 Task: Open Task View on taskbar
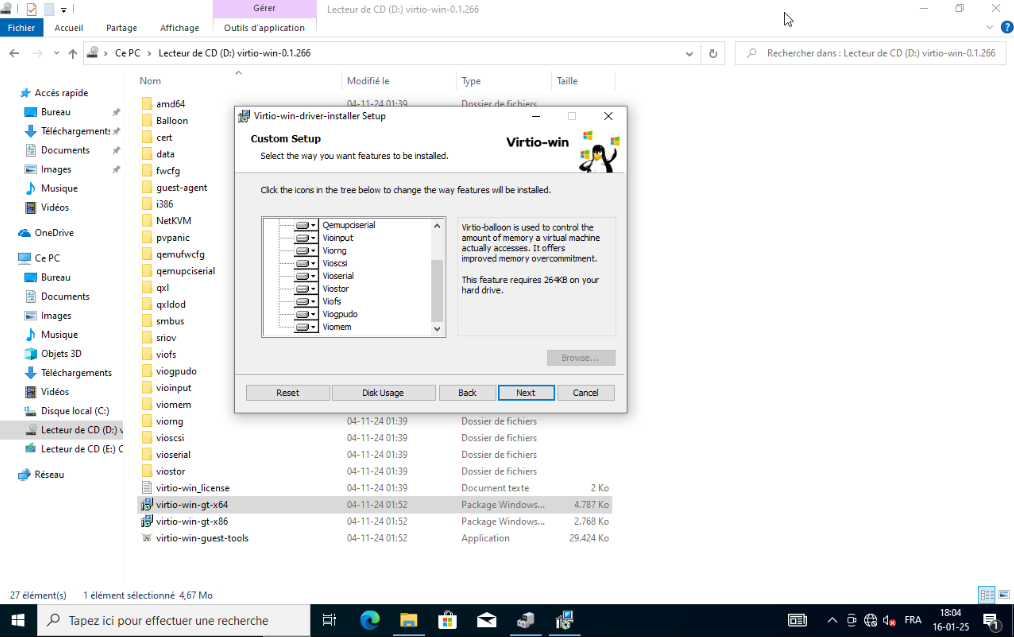329,621
